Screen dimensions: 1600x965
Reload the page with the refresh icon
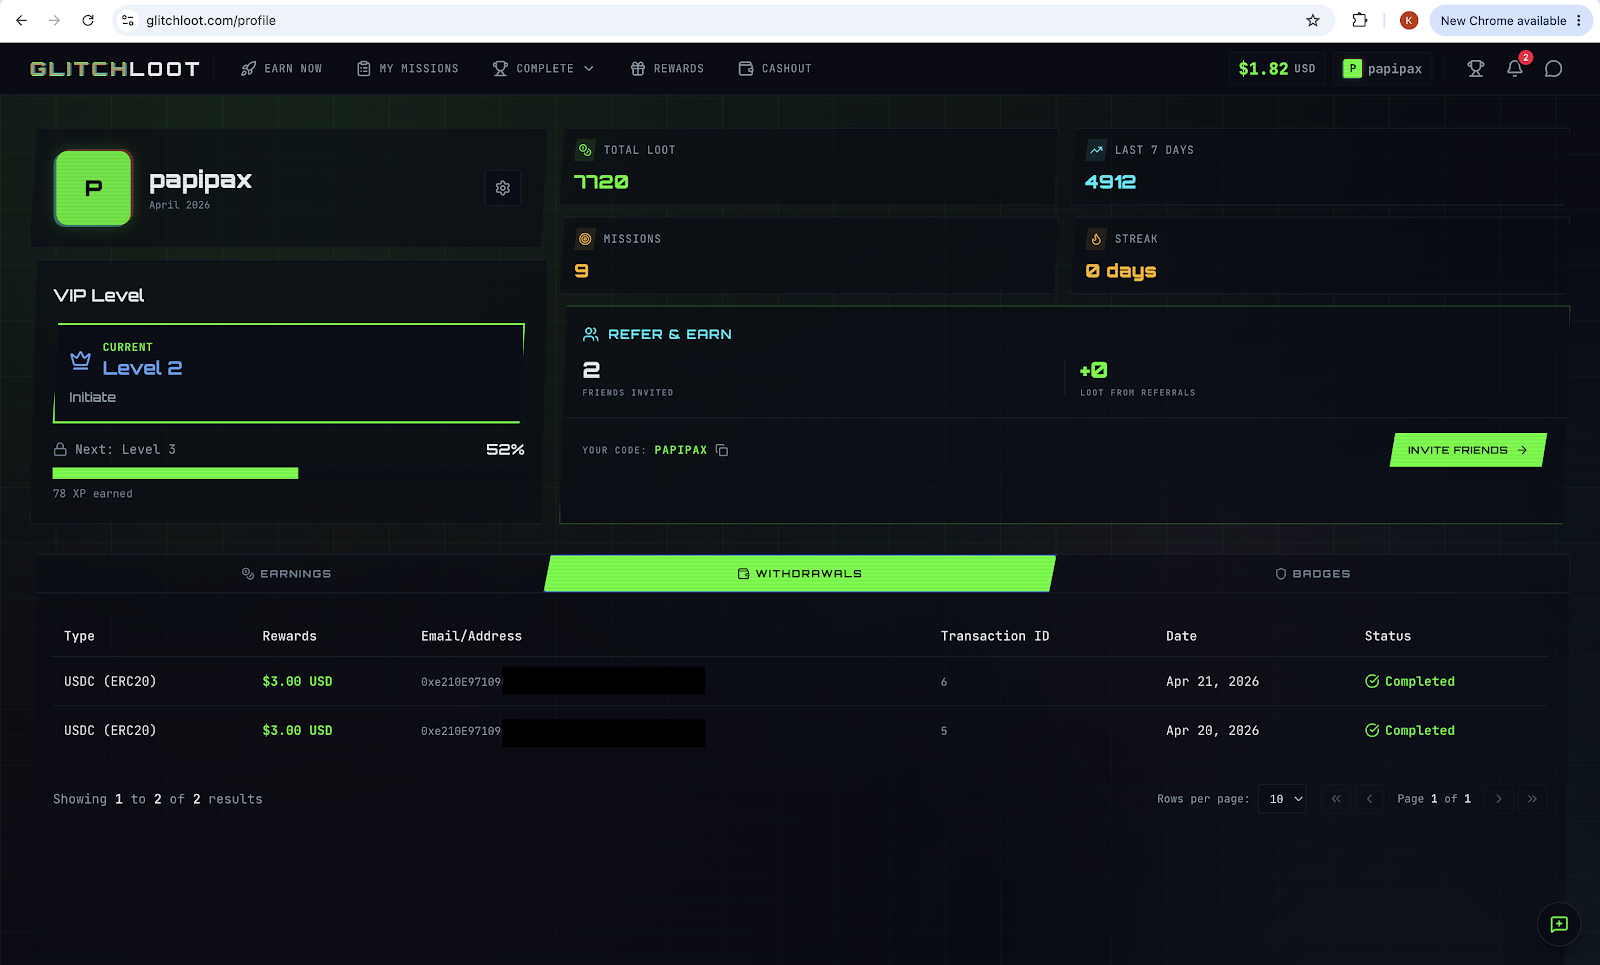tap(88, 20)
